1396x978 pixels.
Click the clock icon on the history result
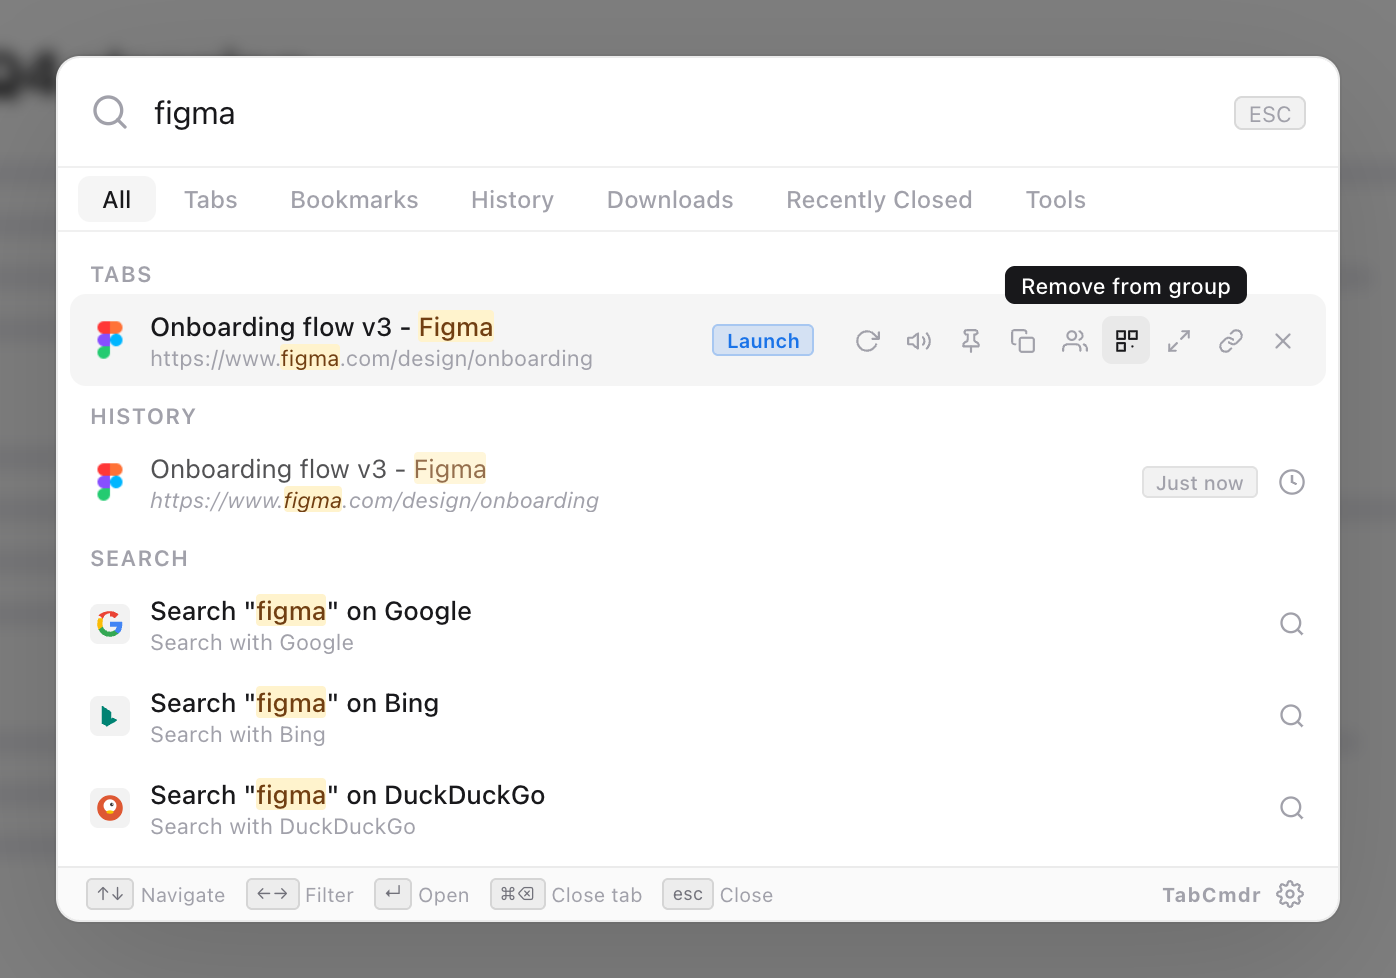click(x=1292, y=482)
